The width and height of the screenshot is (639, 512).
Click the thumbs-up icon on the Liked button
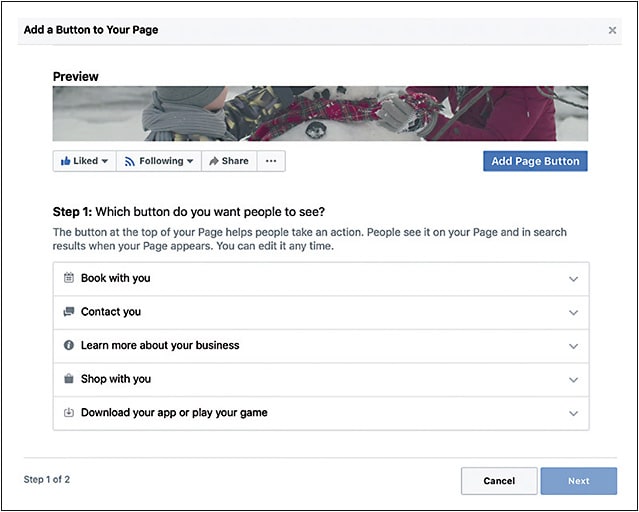point(65,161)
